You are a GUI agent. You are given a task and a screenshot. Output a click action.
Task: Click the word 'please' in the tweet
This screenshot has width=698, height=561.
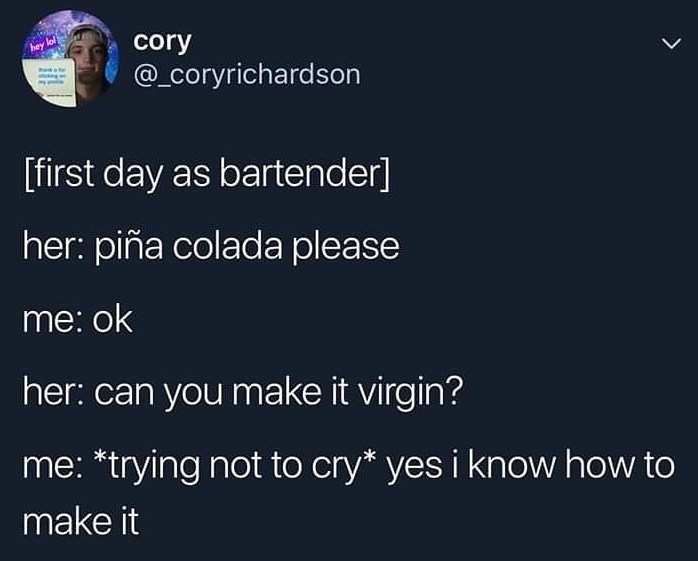tap(346, 246)
